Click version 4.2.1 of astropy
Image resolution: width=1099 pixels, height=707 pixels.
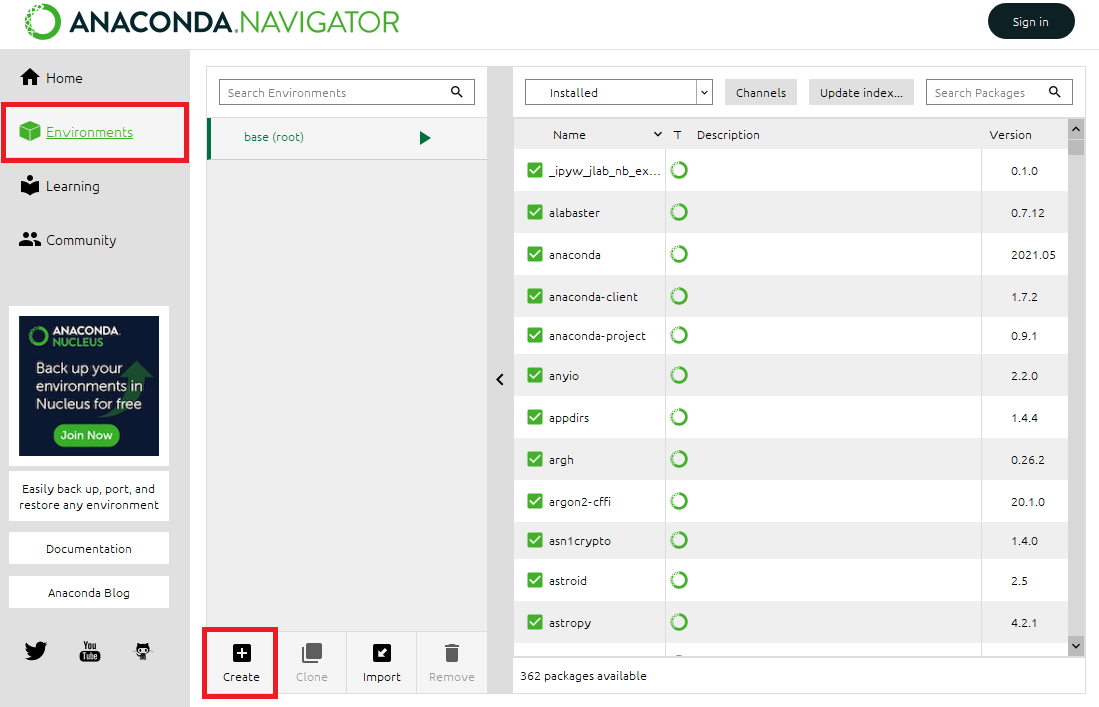[x=1024, y=622]
